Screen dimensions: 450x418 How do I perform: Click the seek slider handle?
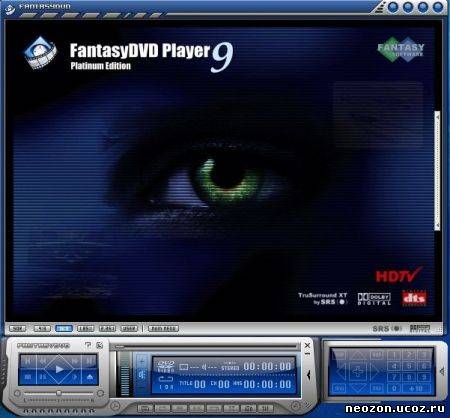(x=59, y=393)
